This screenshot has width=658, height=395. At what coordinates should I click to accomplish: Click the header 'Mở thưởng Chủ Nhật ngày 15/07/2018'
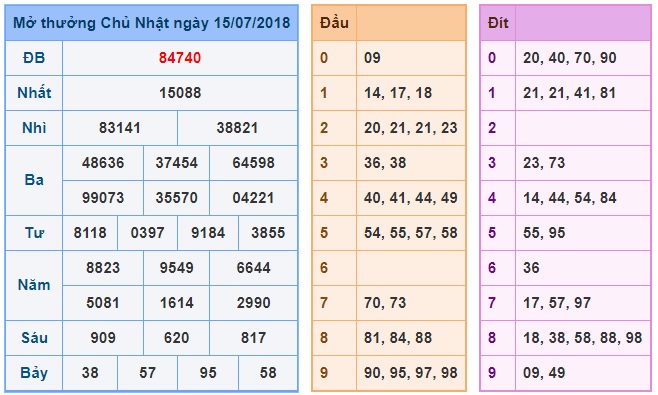point(151,23)
